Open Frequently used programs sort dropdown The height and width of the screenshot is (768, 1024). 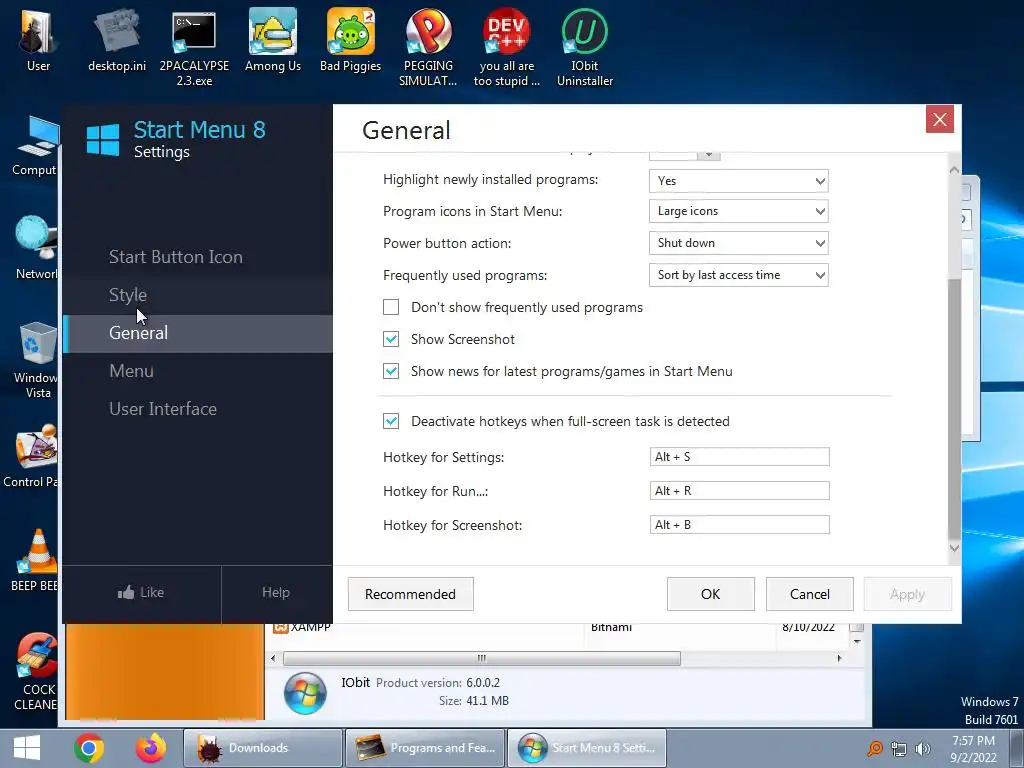(739, 275)
